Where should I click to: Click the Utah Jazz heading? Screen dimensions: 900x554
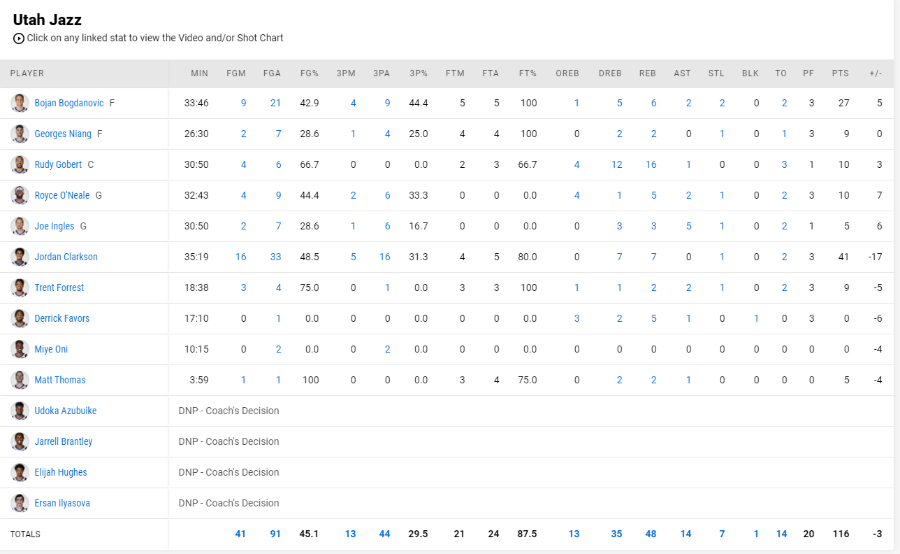(47, 20)
